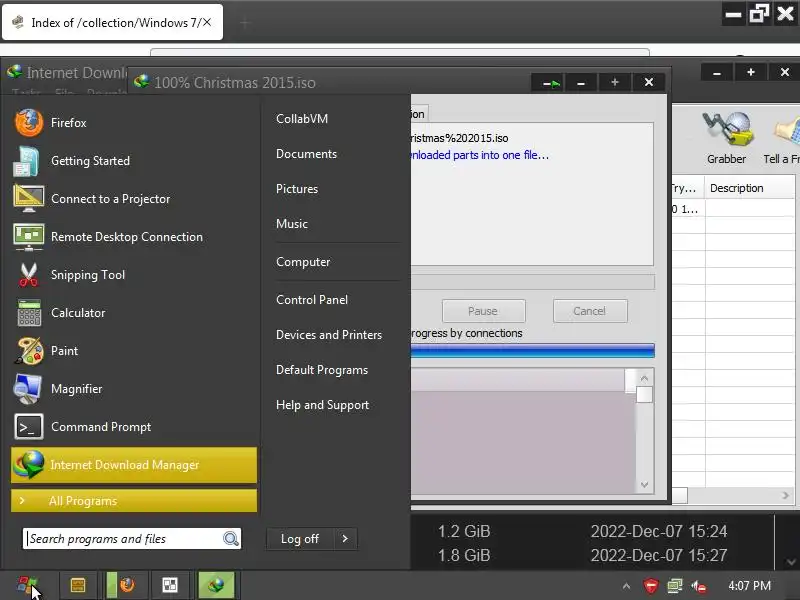Open the file explorer taskbar icon

78,585
